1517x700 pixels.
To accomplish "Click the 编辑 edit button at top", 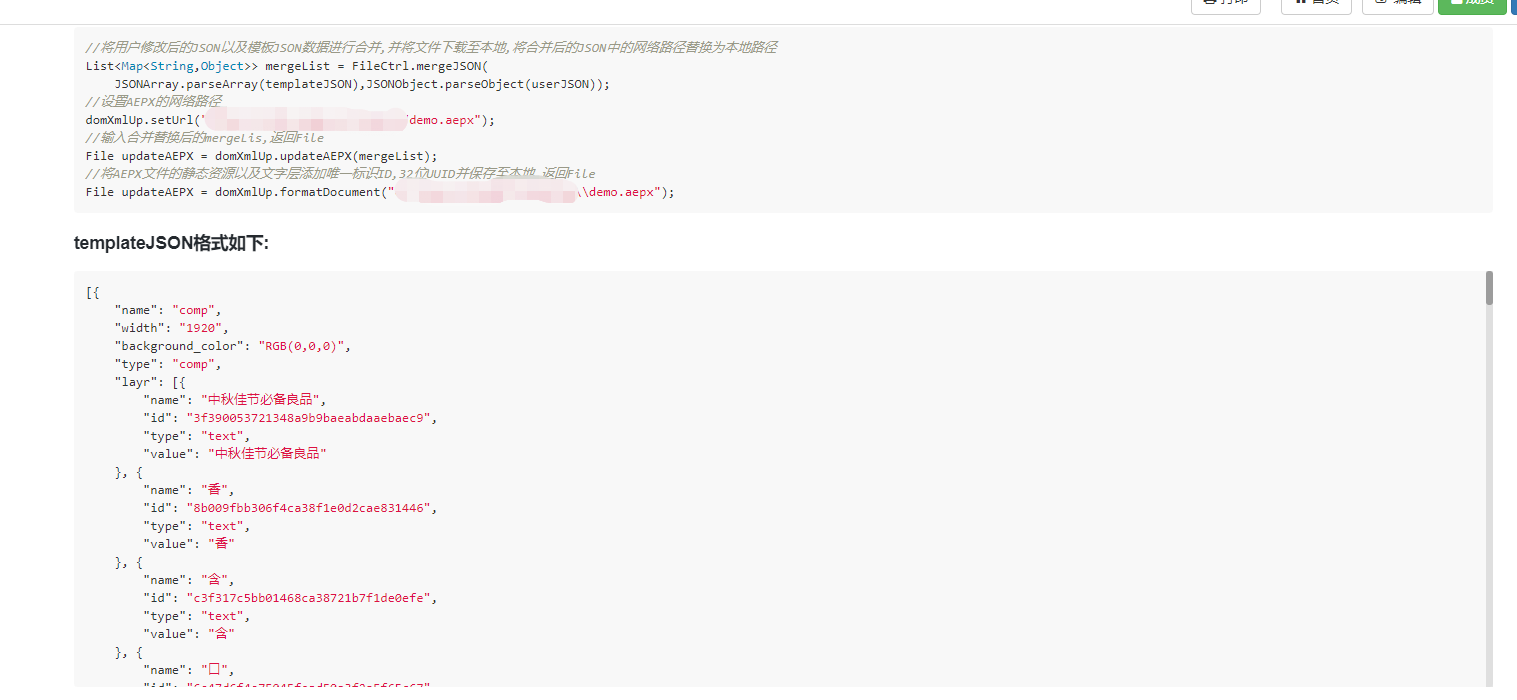I will (x=1398, y=5).
